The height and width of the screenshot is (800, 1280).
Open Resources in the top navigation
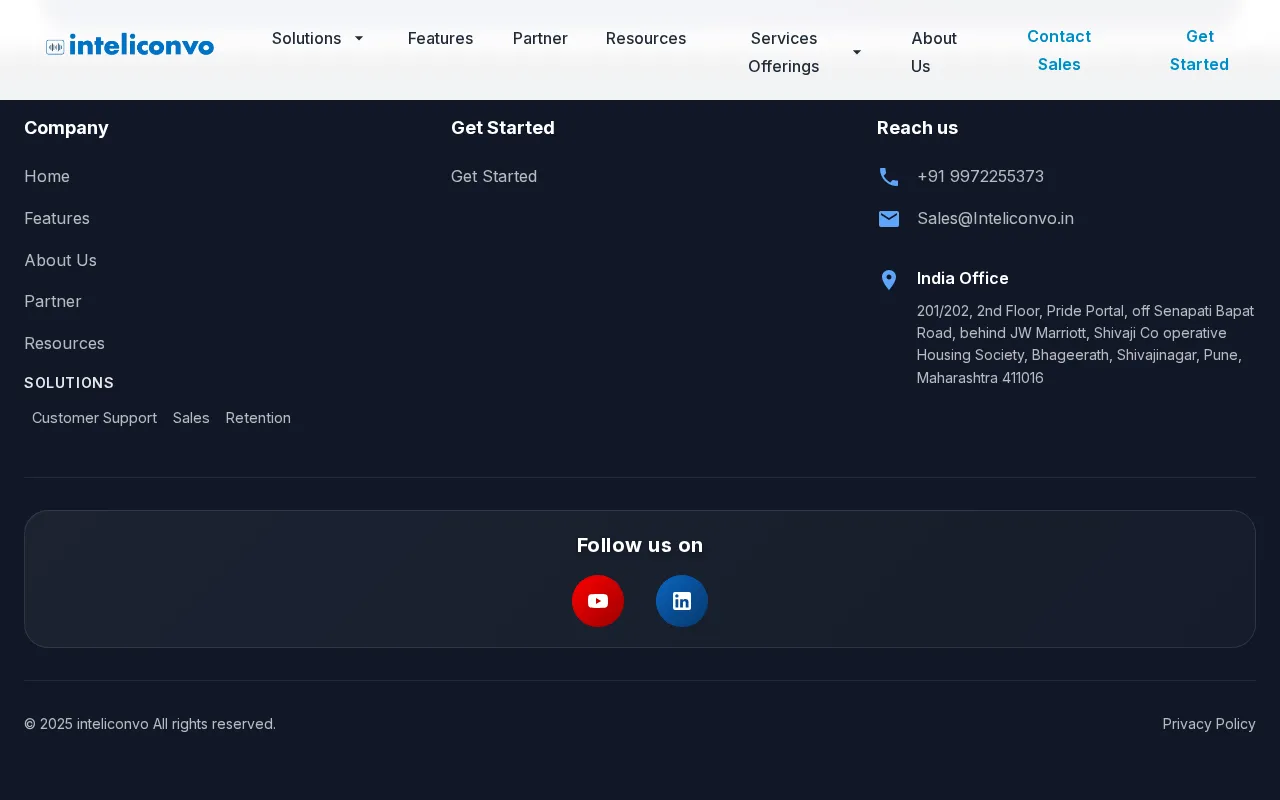[646, 38]
